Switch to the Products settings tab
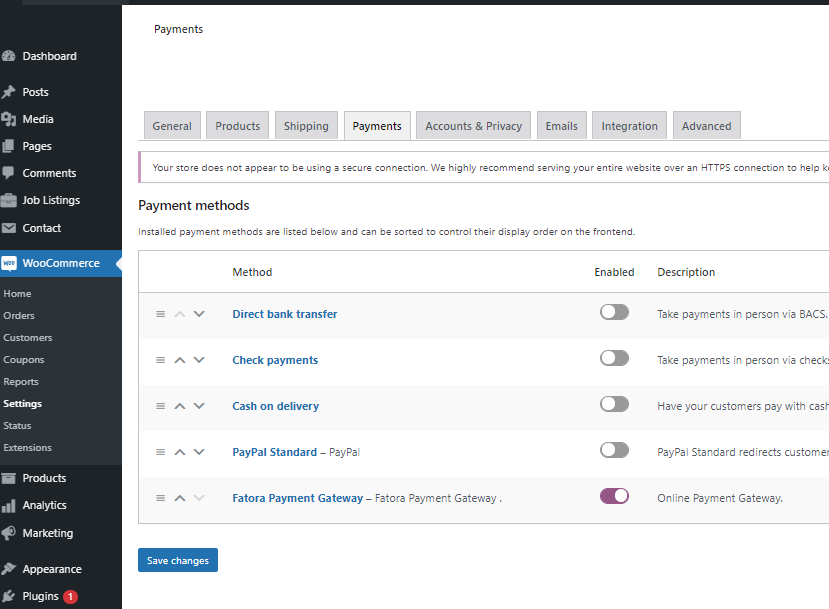Image resolution: width=829 pixels, height=609 pixels. click(x=237, y=126)
